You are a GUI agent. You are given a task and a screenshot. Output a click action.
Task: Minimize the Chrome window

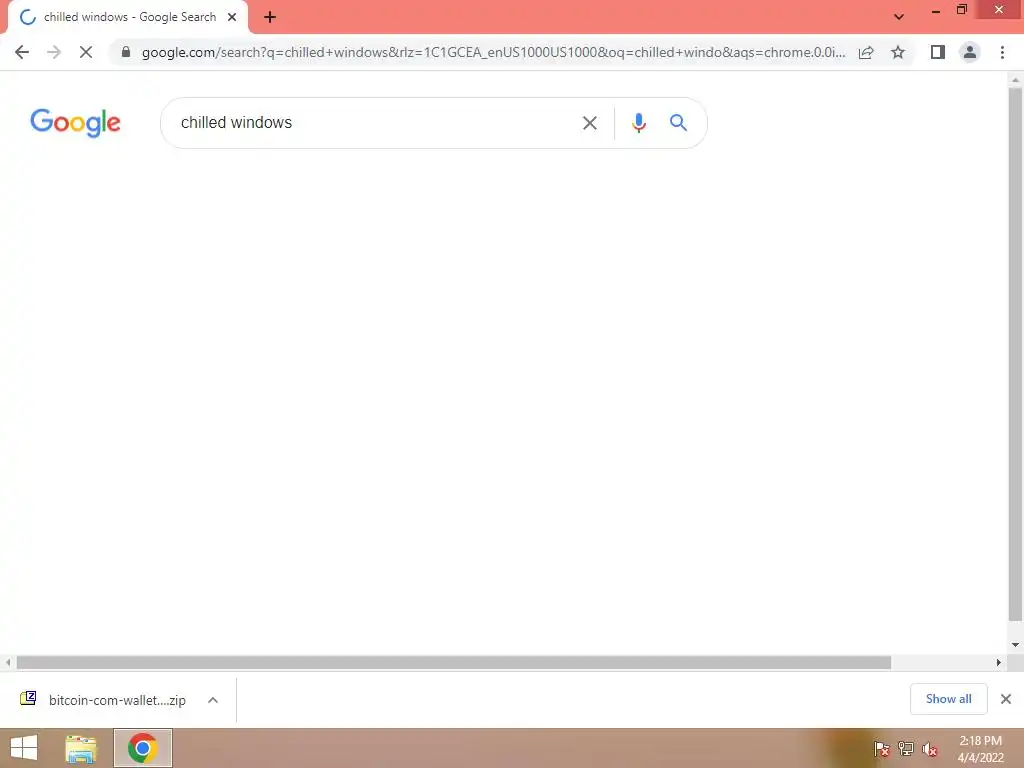936,11
